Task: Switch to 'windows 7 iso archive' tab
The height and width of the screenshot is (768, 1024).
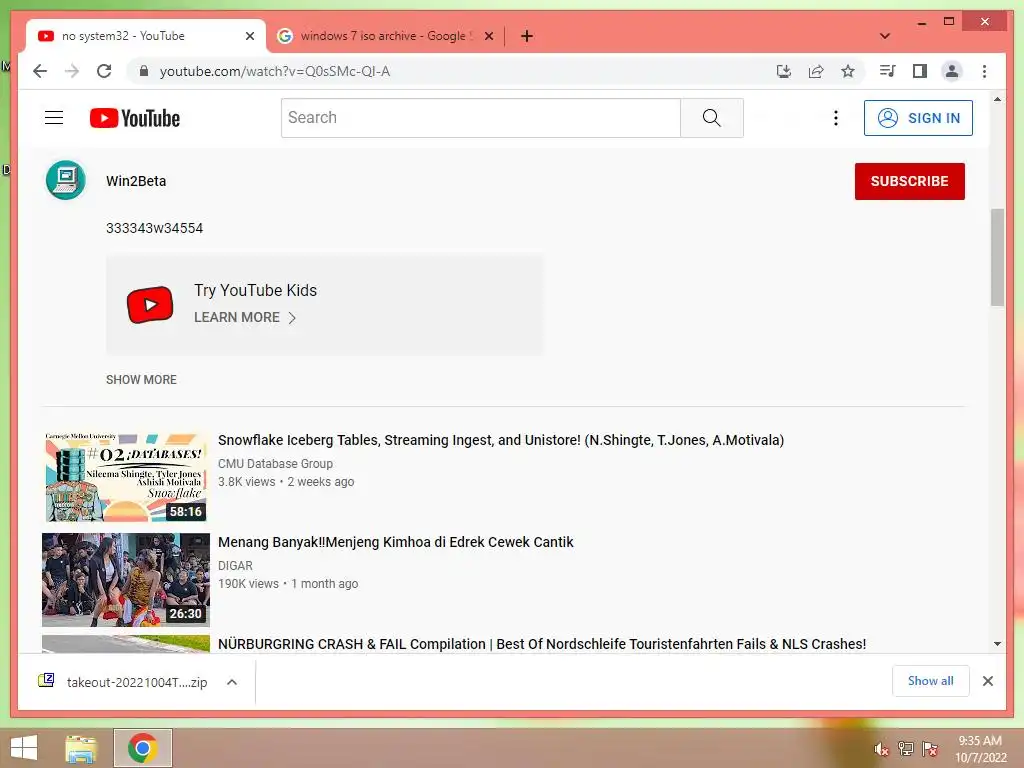Action: coord(385,36)
